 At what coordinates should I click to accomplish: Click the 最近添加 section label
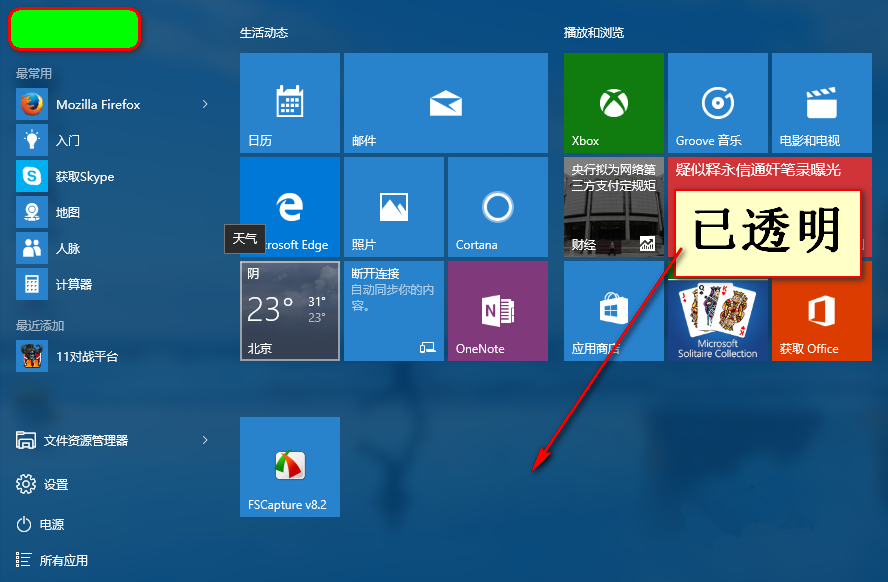click(40, 326)
